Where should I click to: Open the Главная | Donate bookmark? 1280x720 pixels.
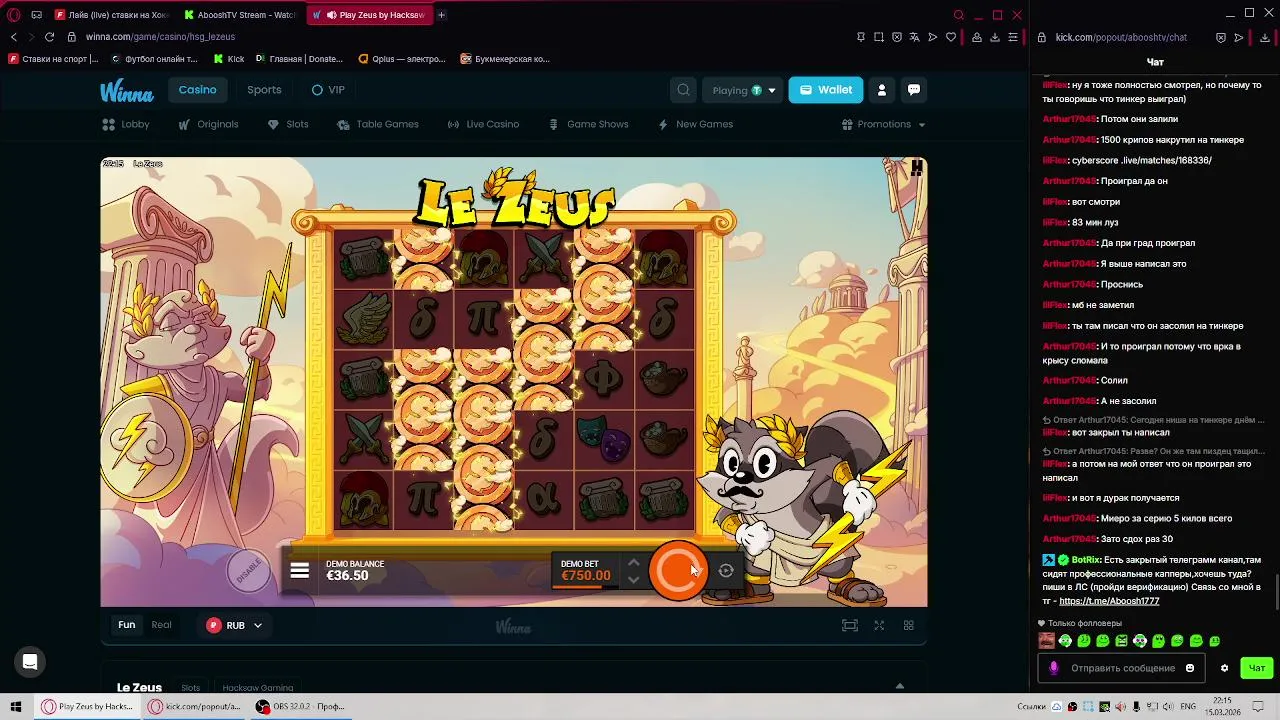[x=299, y=59]
